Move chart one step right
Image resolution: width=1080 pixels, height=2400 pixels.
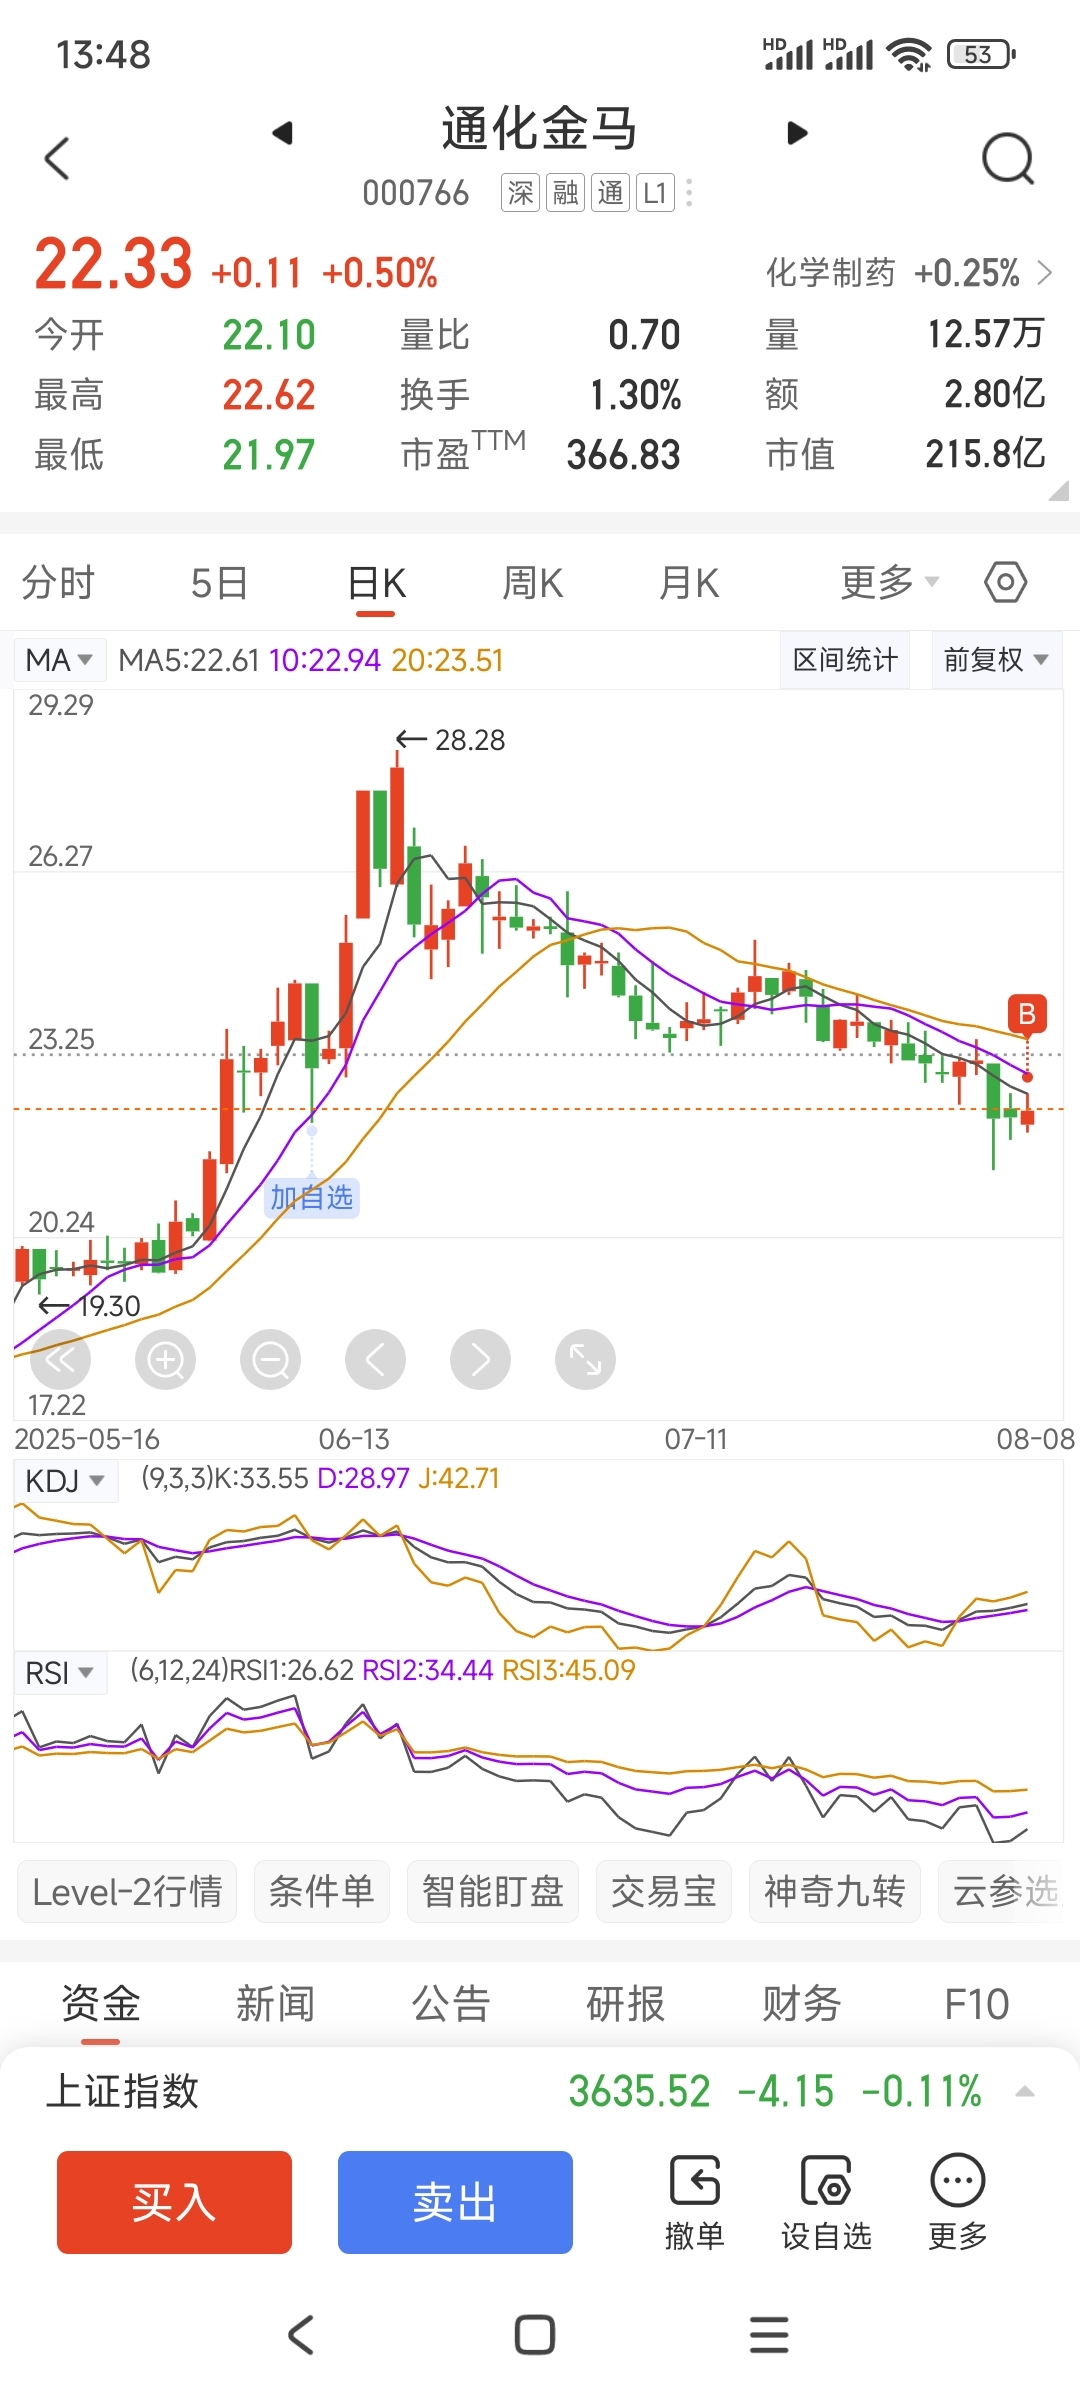pyautogui.click(x=480, y=1360)
